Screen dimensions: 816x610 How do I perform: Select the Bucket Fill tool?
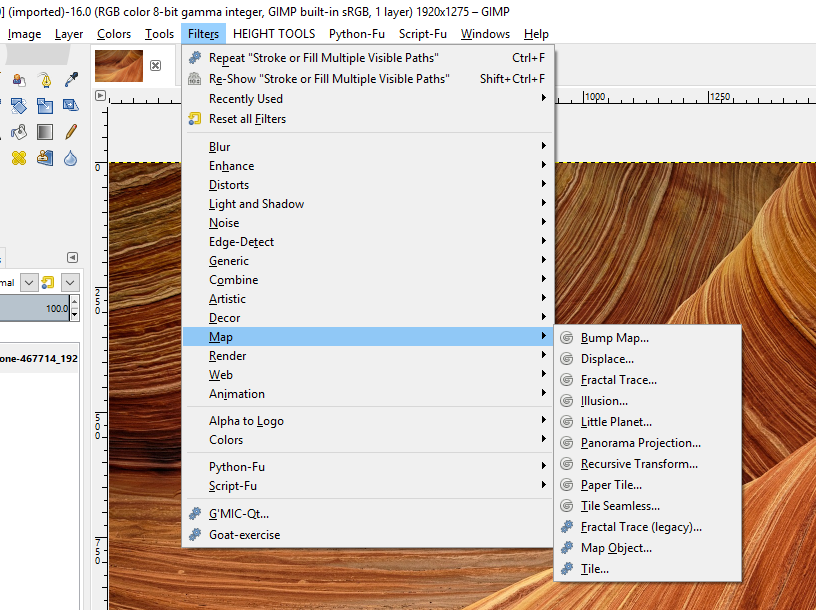pyautogui.click(x=19, y=132)
